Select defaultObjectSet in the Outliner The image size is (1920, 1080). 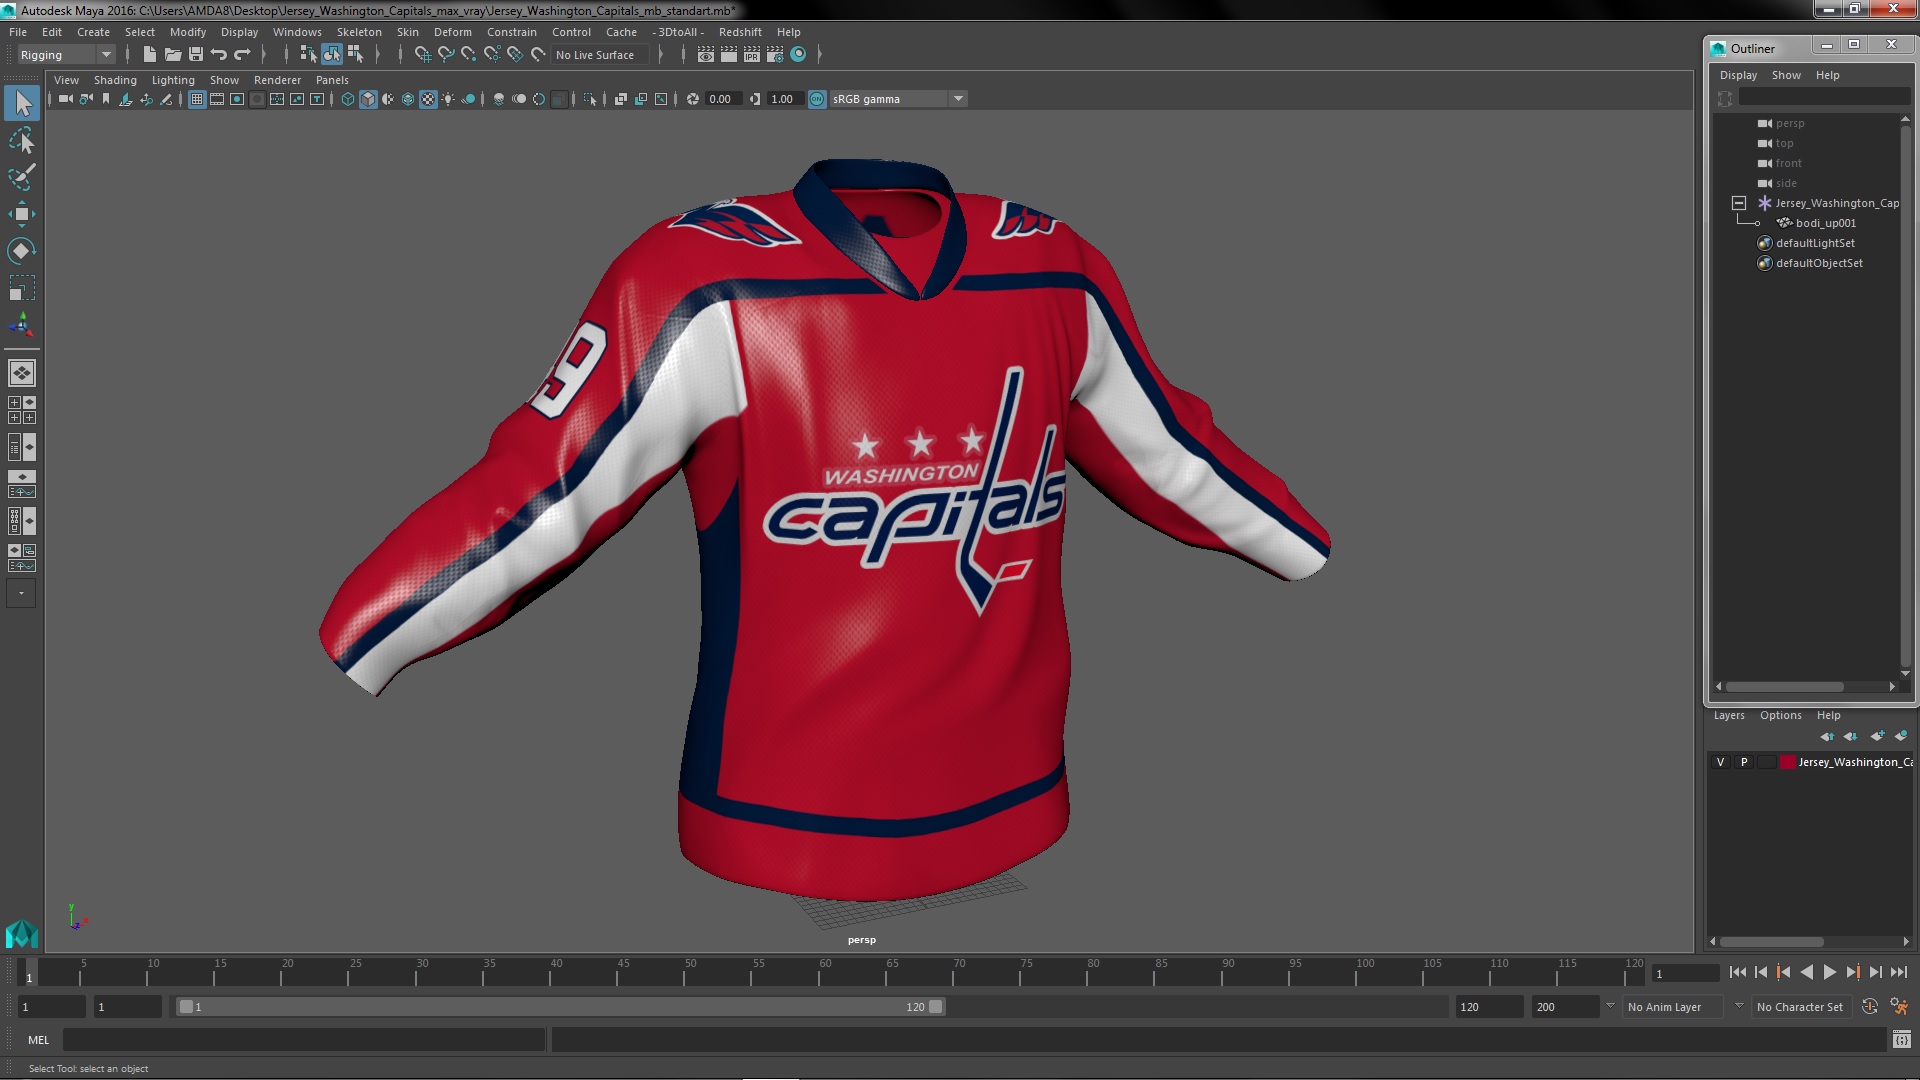click(x=1818, y=263)
